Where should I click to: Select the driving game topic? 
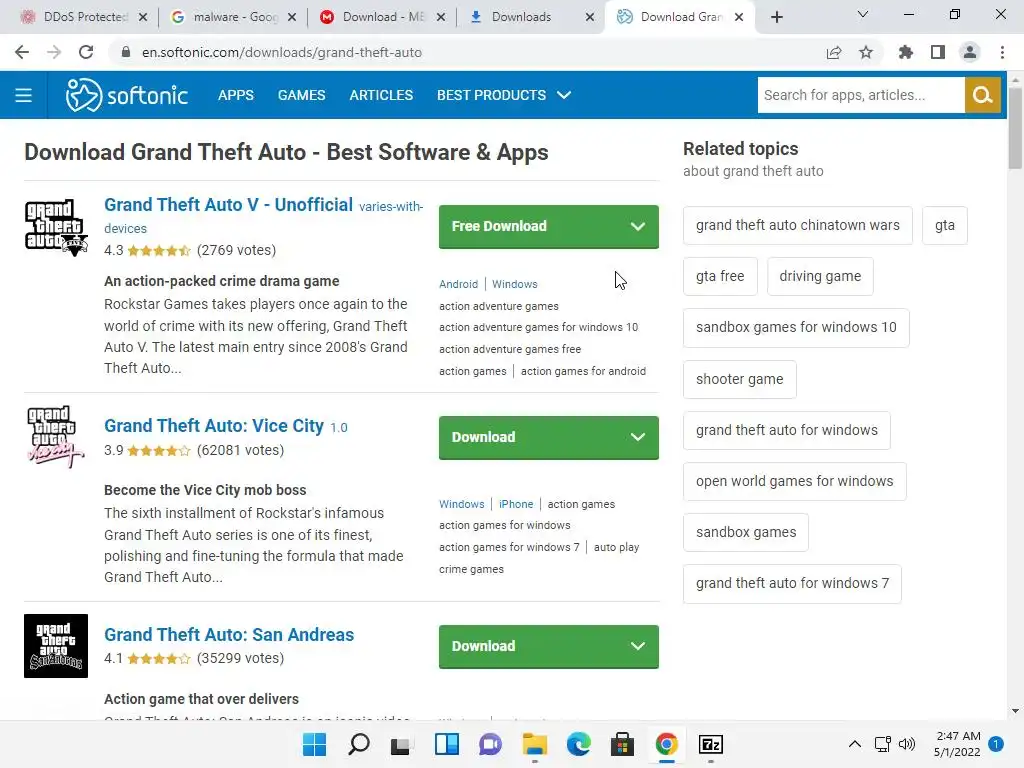click(x=820, y=276)
